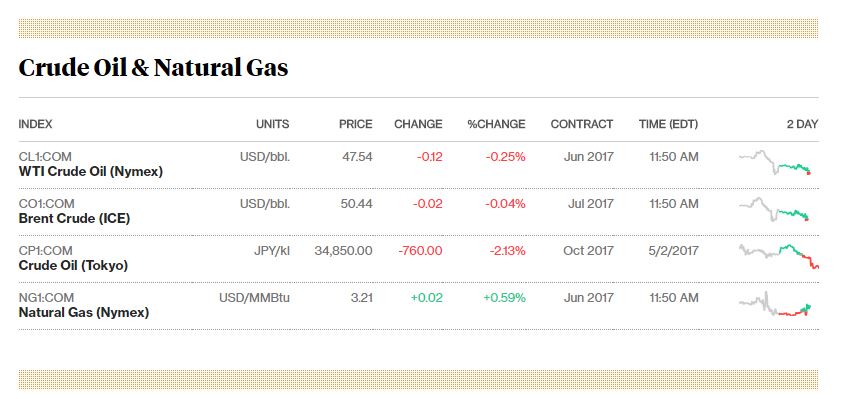Open the Crude Oil (Tokyo) link
The width and height of the screenshot is (859, 399).
(73, 266)
